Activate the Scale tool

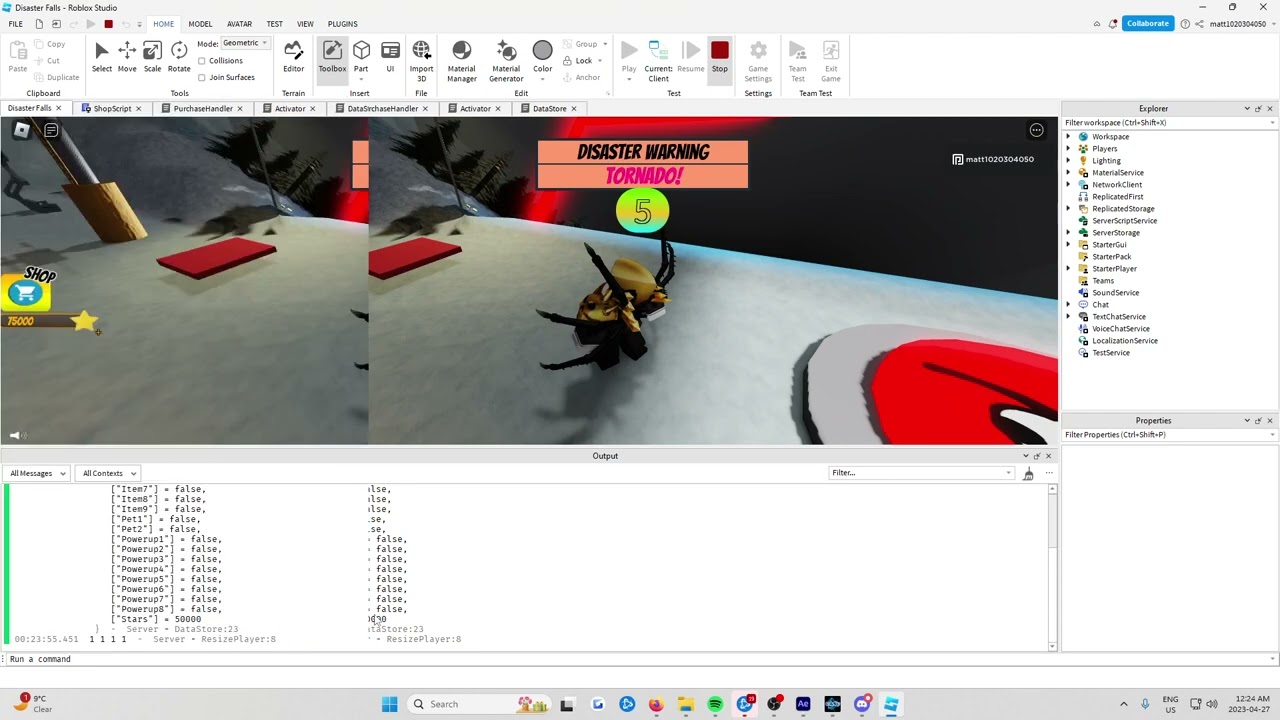(x=152, y=57)
